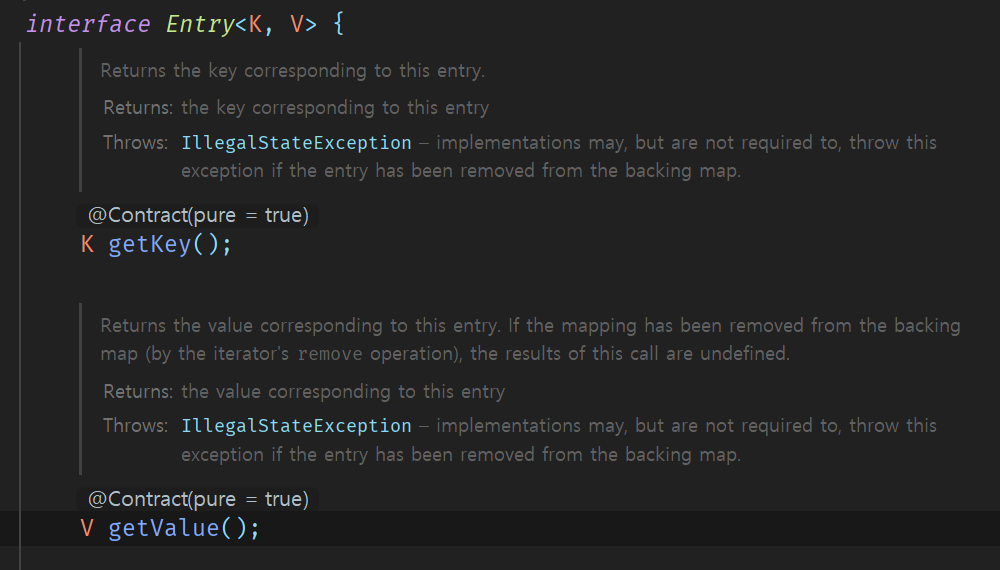1000x570 pixels.
Task: Select the getValue method name
Action: pos(164,528)
